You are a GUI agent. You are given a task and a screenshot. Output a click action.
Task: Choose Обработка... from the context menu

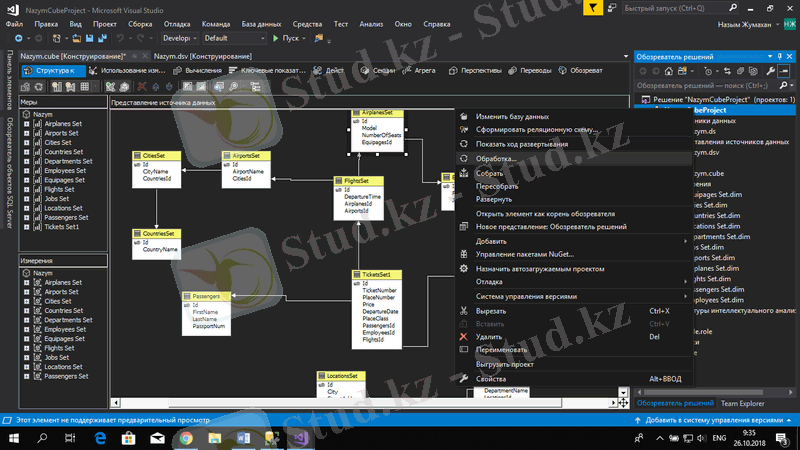click(496, 159)
